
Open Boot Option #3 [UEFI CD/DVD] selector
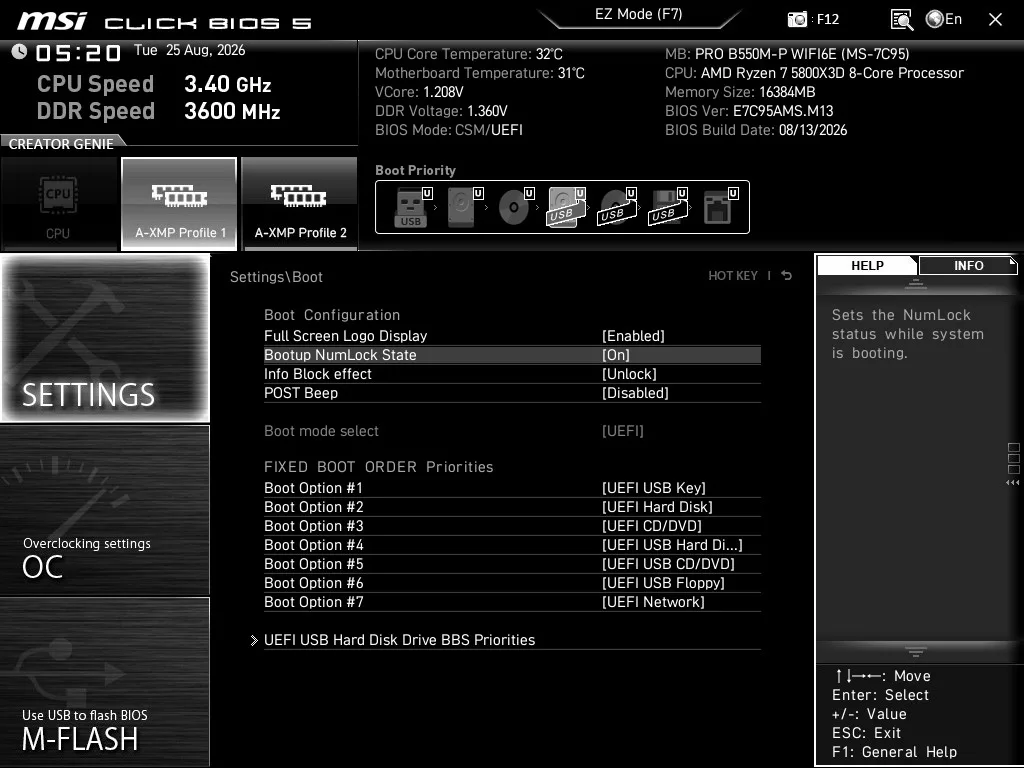click(652, 526)
